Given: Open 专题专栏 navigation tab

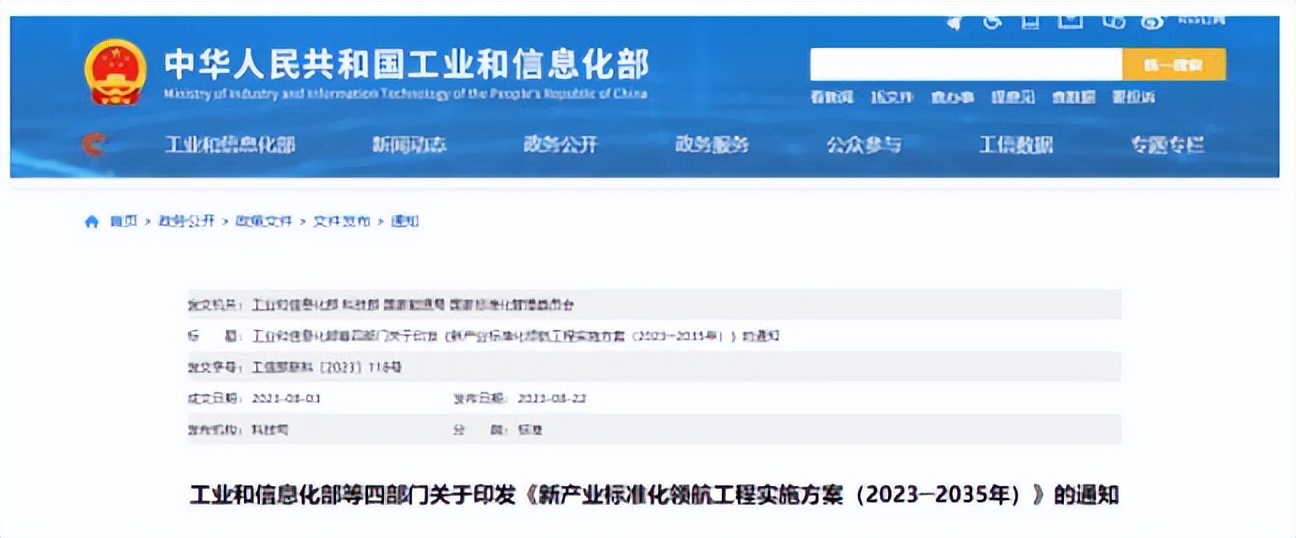Looking at the screenshot, I should point(1168,145).
